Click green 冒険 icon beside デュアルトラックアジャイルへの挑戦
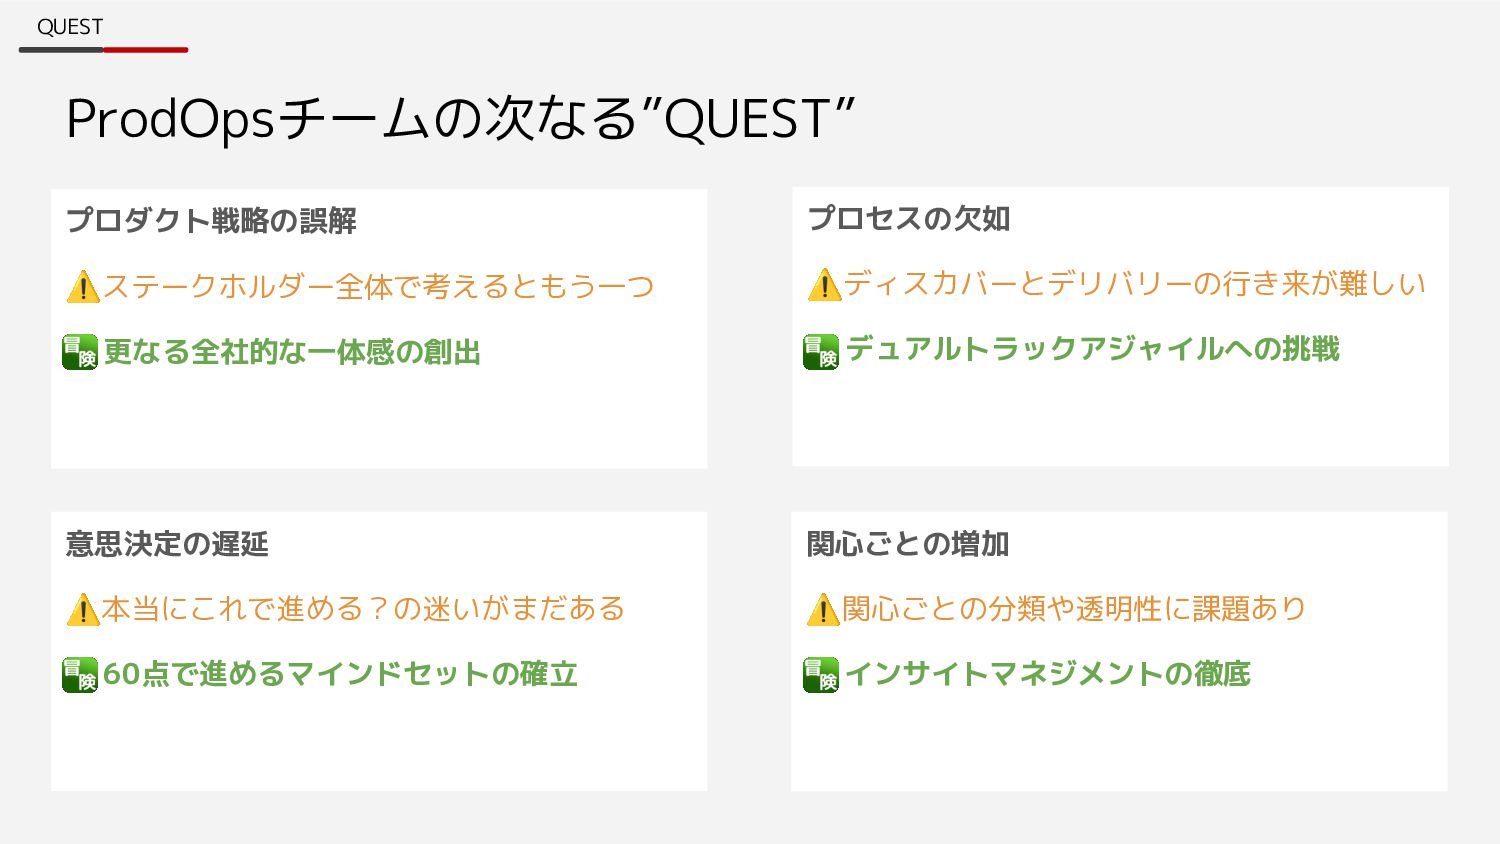The height and width of the screenshot is (844, 1500). [x=821, y=352]
